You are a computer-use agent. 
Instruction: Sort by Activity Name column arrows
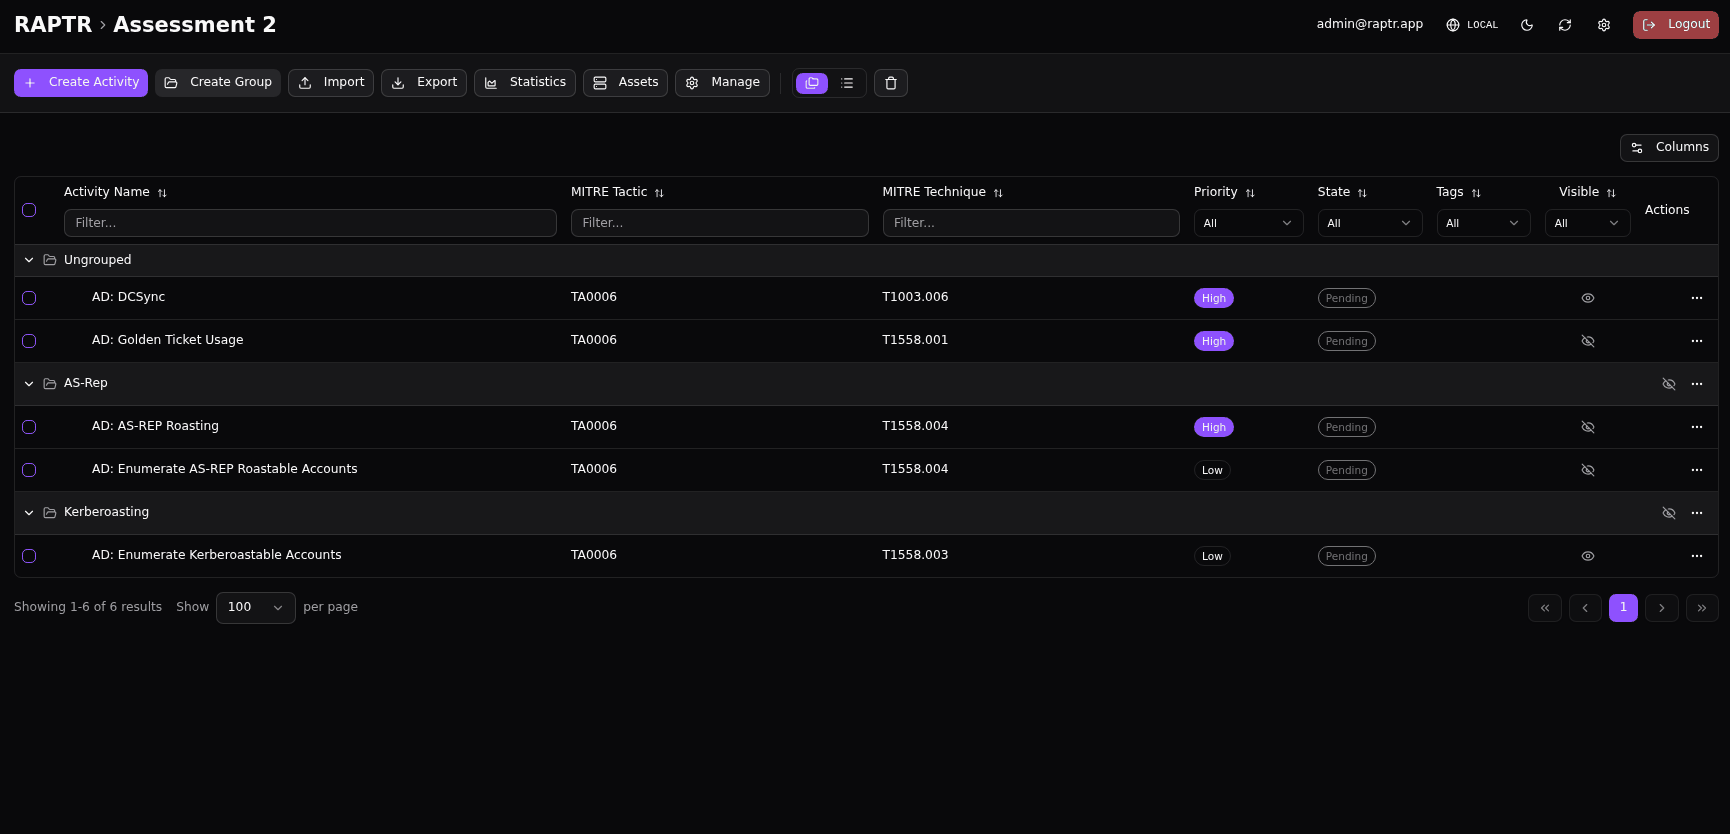pyautogui.click(x=162, y=193)
